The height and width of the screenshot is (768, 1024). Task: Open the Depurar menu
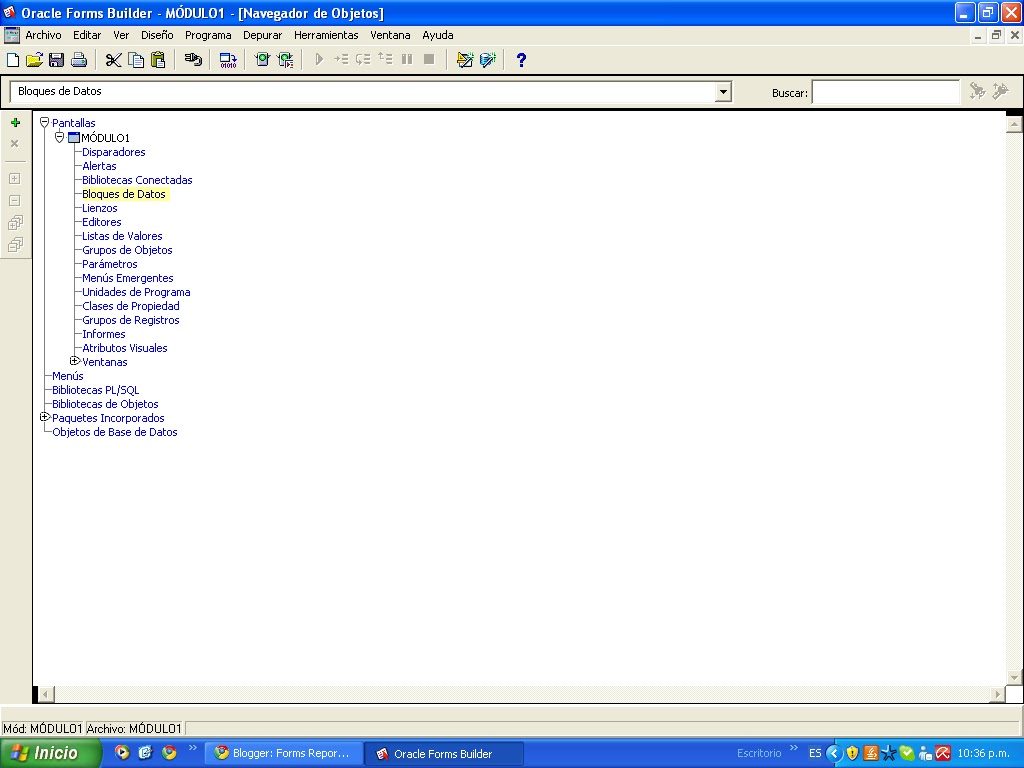pos(263,35)
